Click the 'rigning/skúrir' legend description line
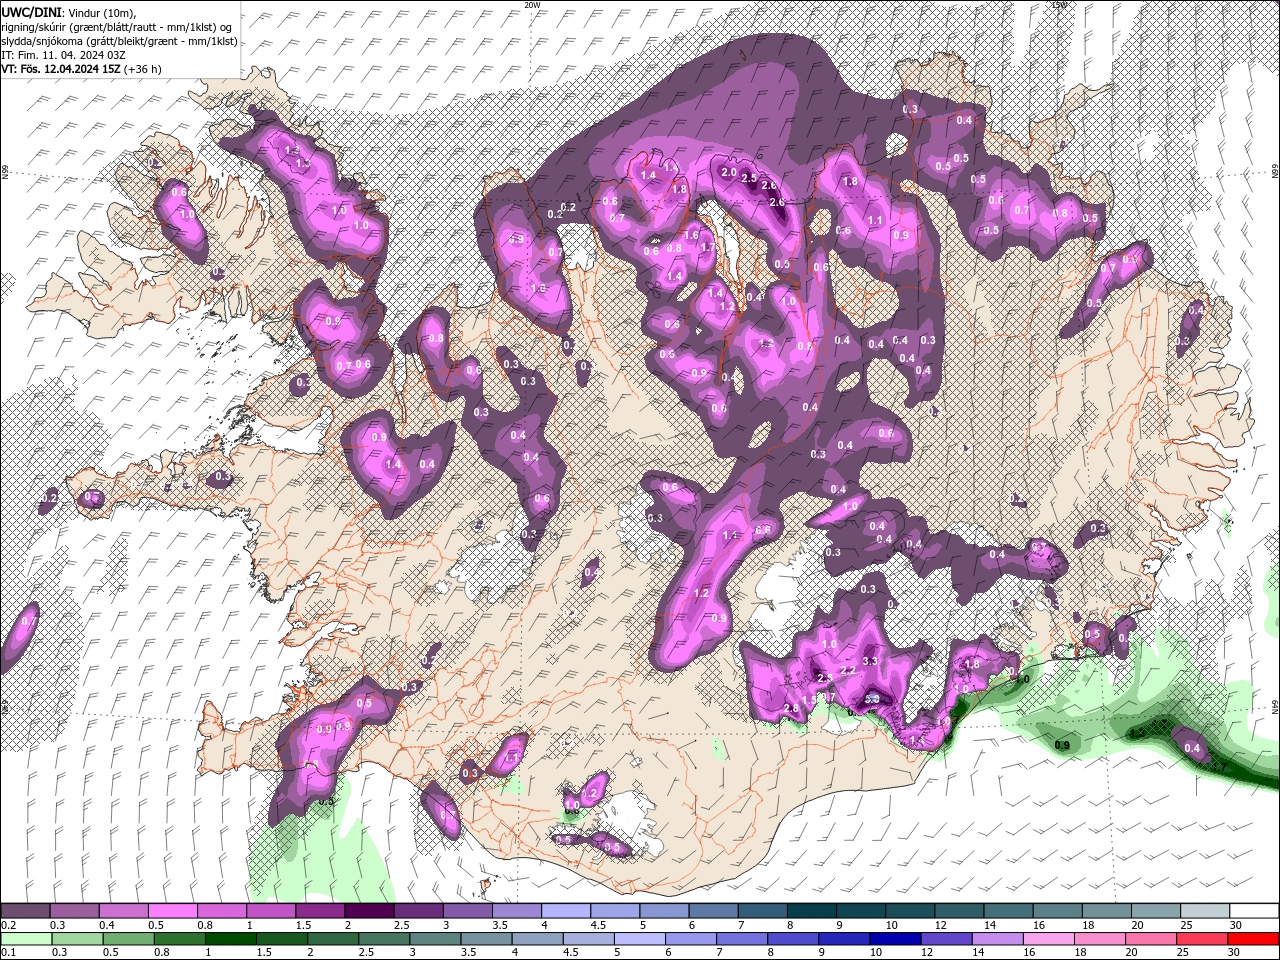Screen dimensions: 1280x960 (x=117, y=27)
